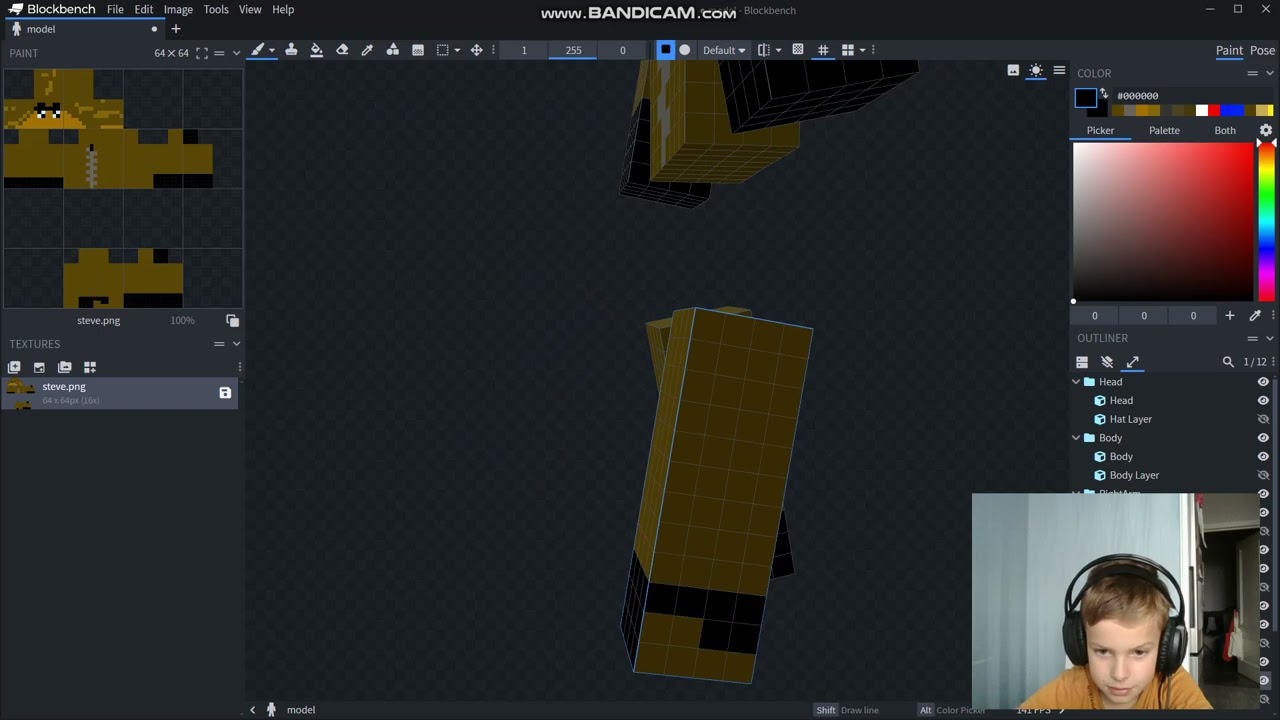Add current color to palette
Screen dimensions: 1280x720
[x=1230, y=316]
